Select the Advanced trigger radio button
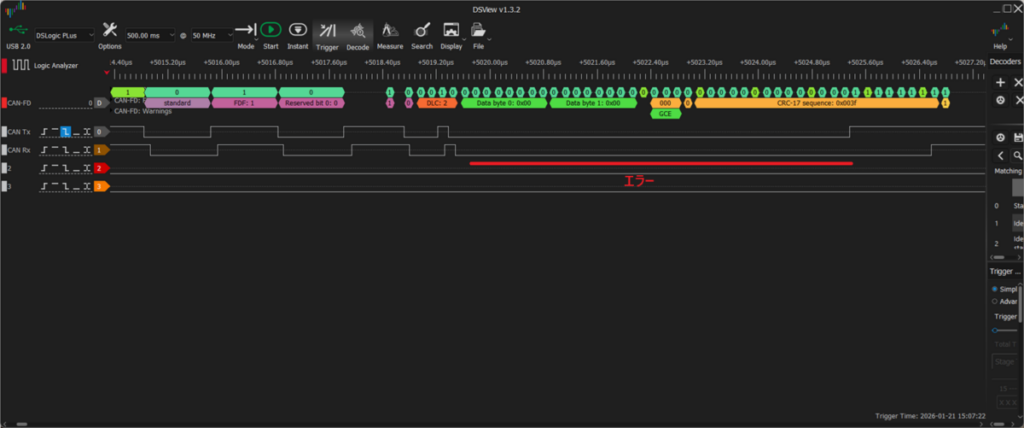Viewport: 1024px width, 428px height. pos(996,300)
